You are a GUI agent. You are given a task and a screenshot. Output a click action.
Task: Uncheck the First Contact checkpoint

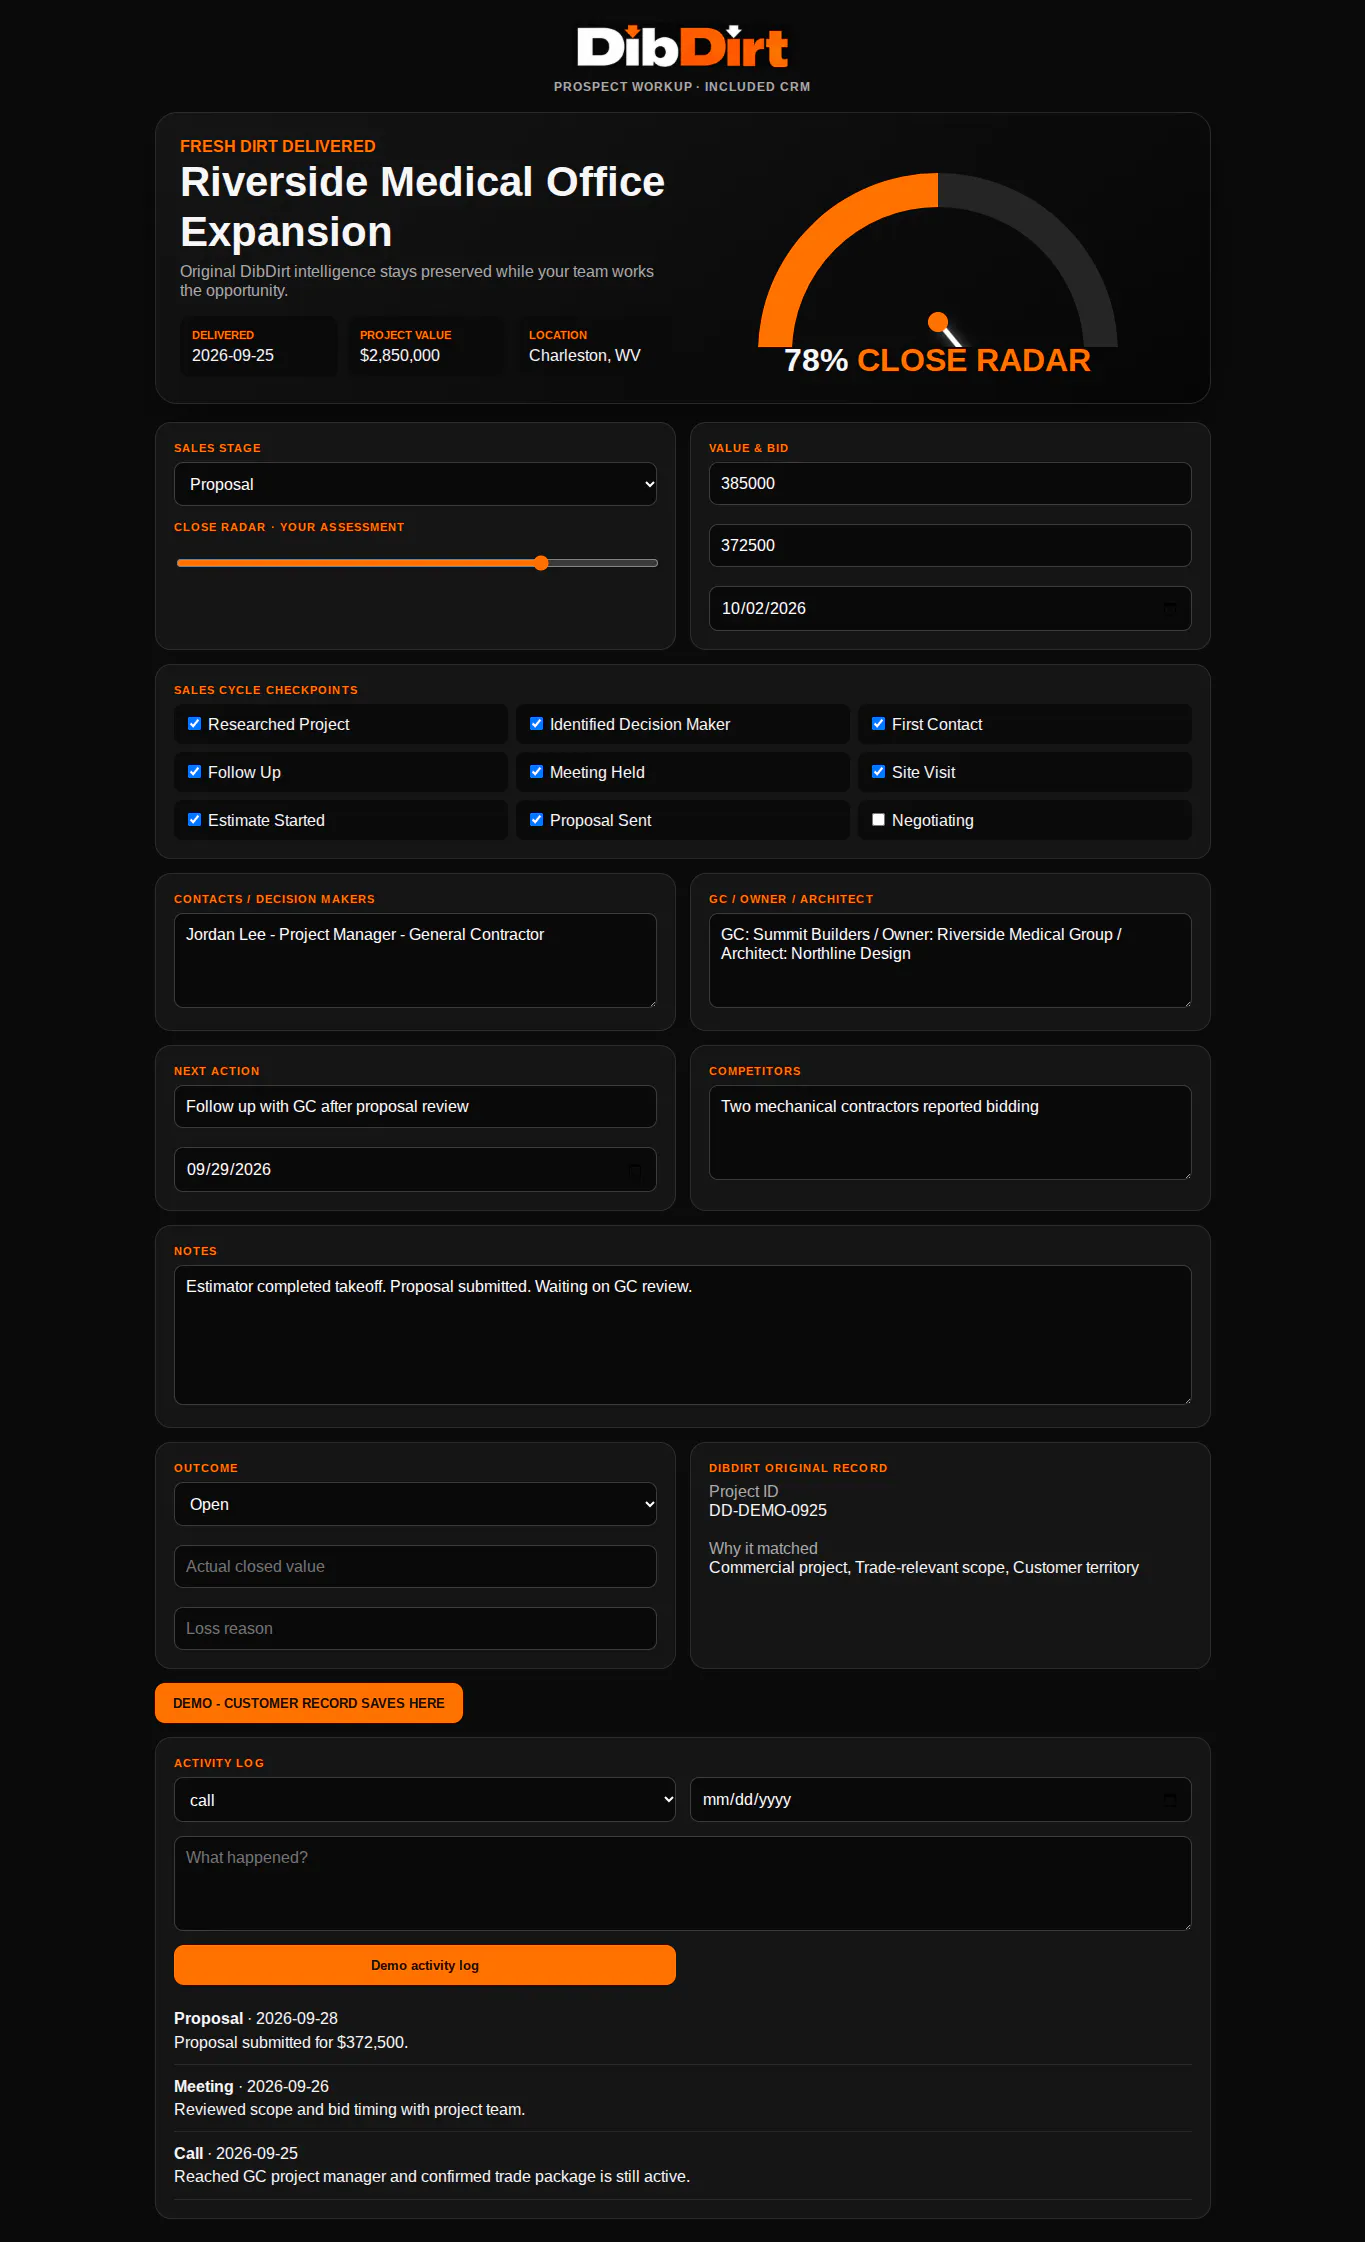(x=878, y=724)
